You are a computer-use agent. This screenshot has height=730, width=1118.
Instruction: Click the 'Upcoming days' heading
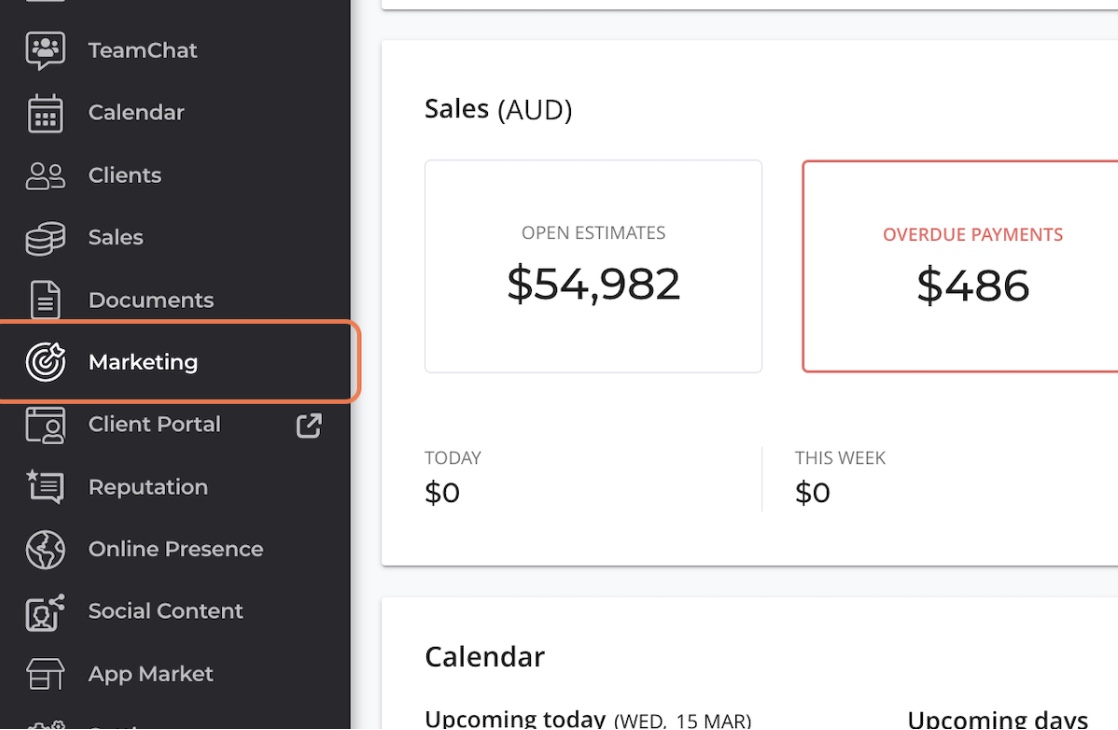998,719
